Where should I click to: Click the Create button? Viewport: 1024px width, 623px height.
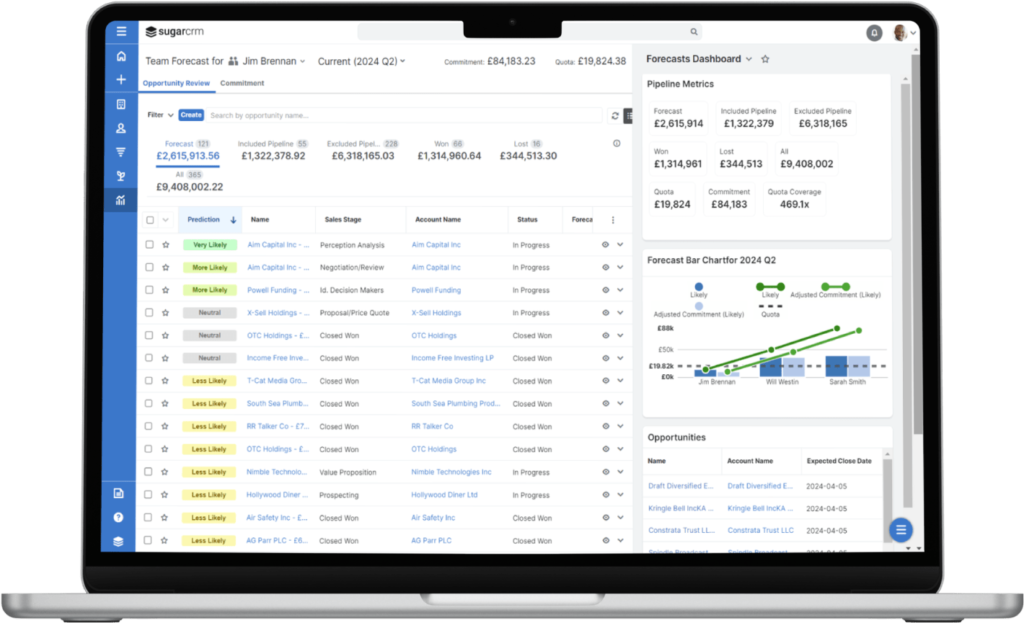pyautogui.click(x=191, y=115)
